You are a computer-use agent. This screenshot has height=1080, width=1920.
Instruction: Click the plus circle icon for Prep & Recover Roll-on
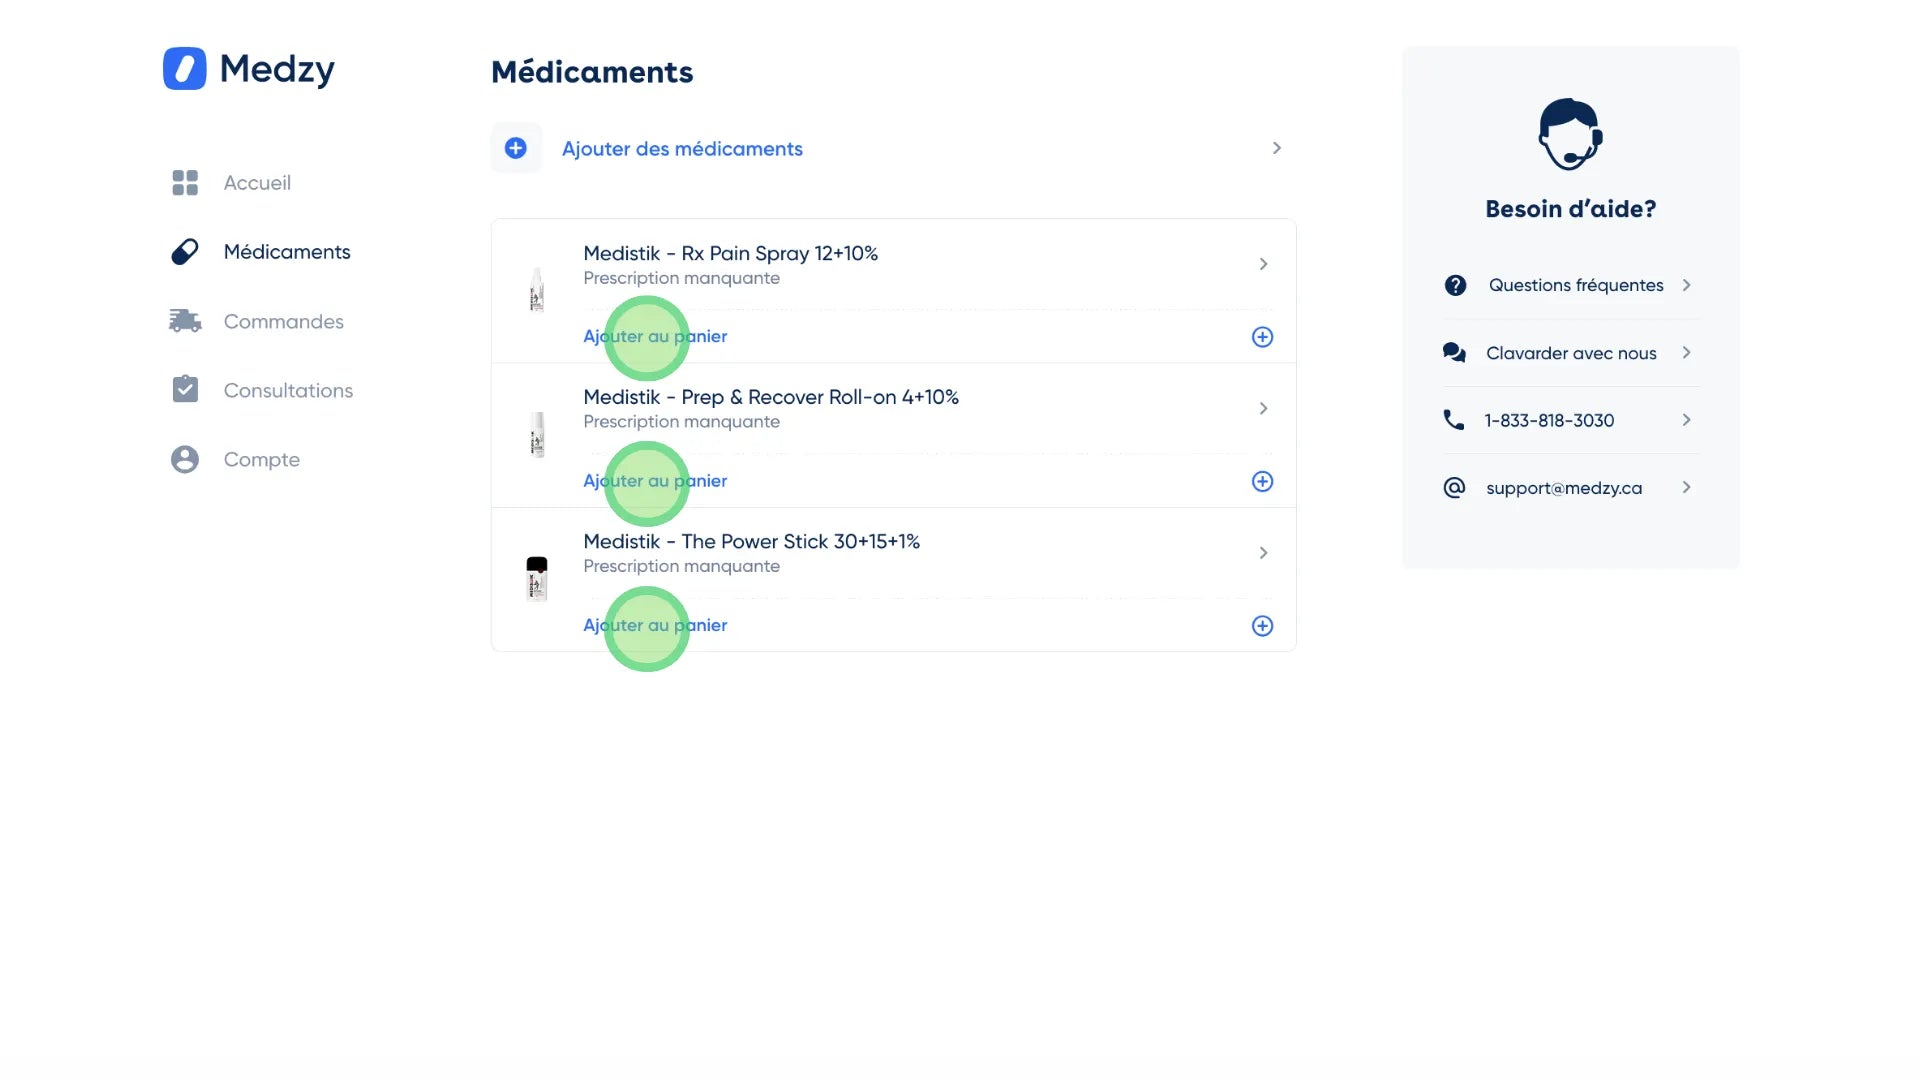[1262, 481]
